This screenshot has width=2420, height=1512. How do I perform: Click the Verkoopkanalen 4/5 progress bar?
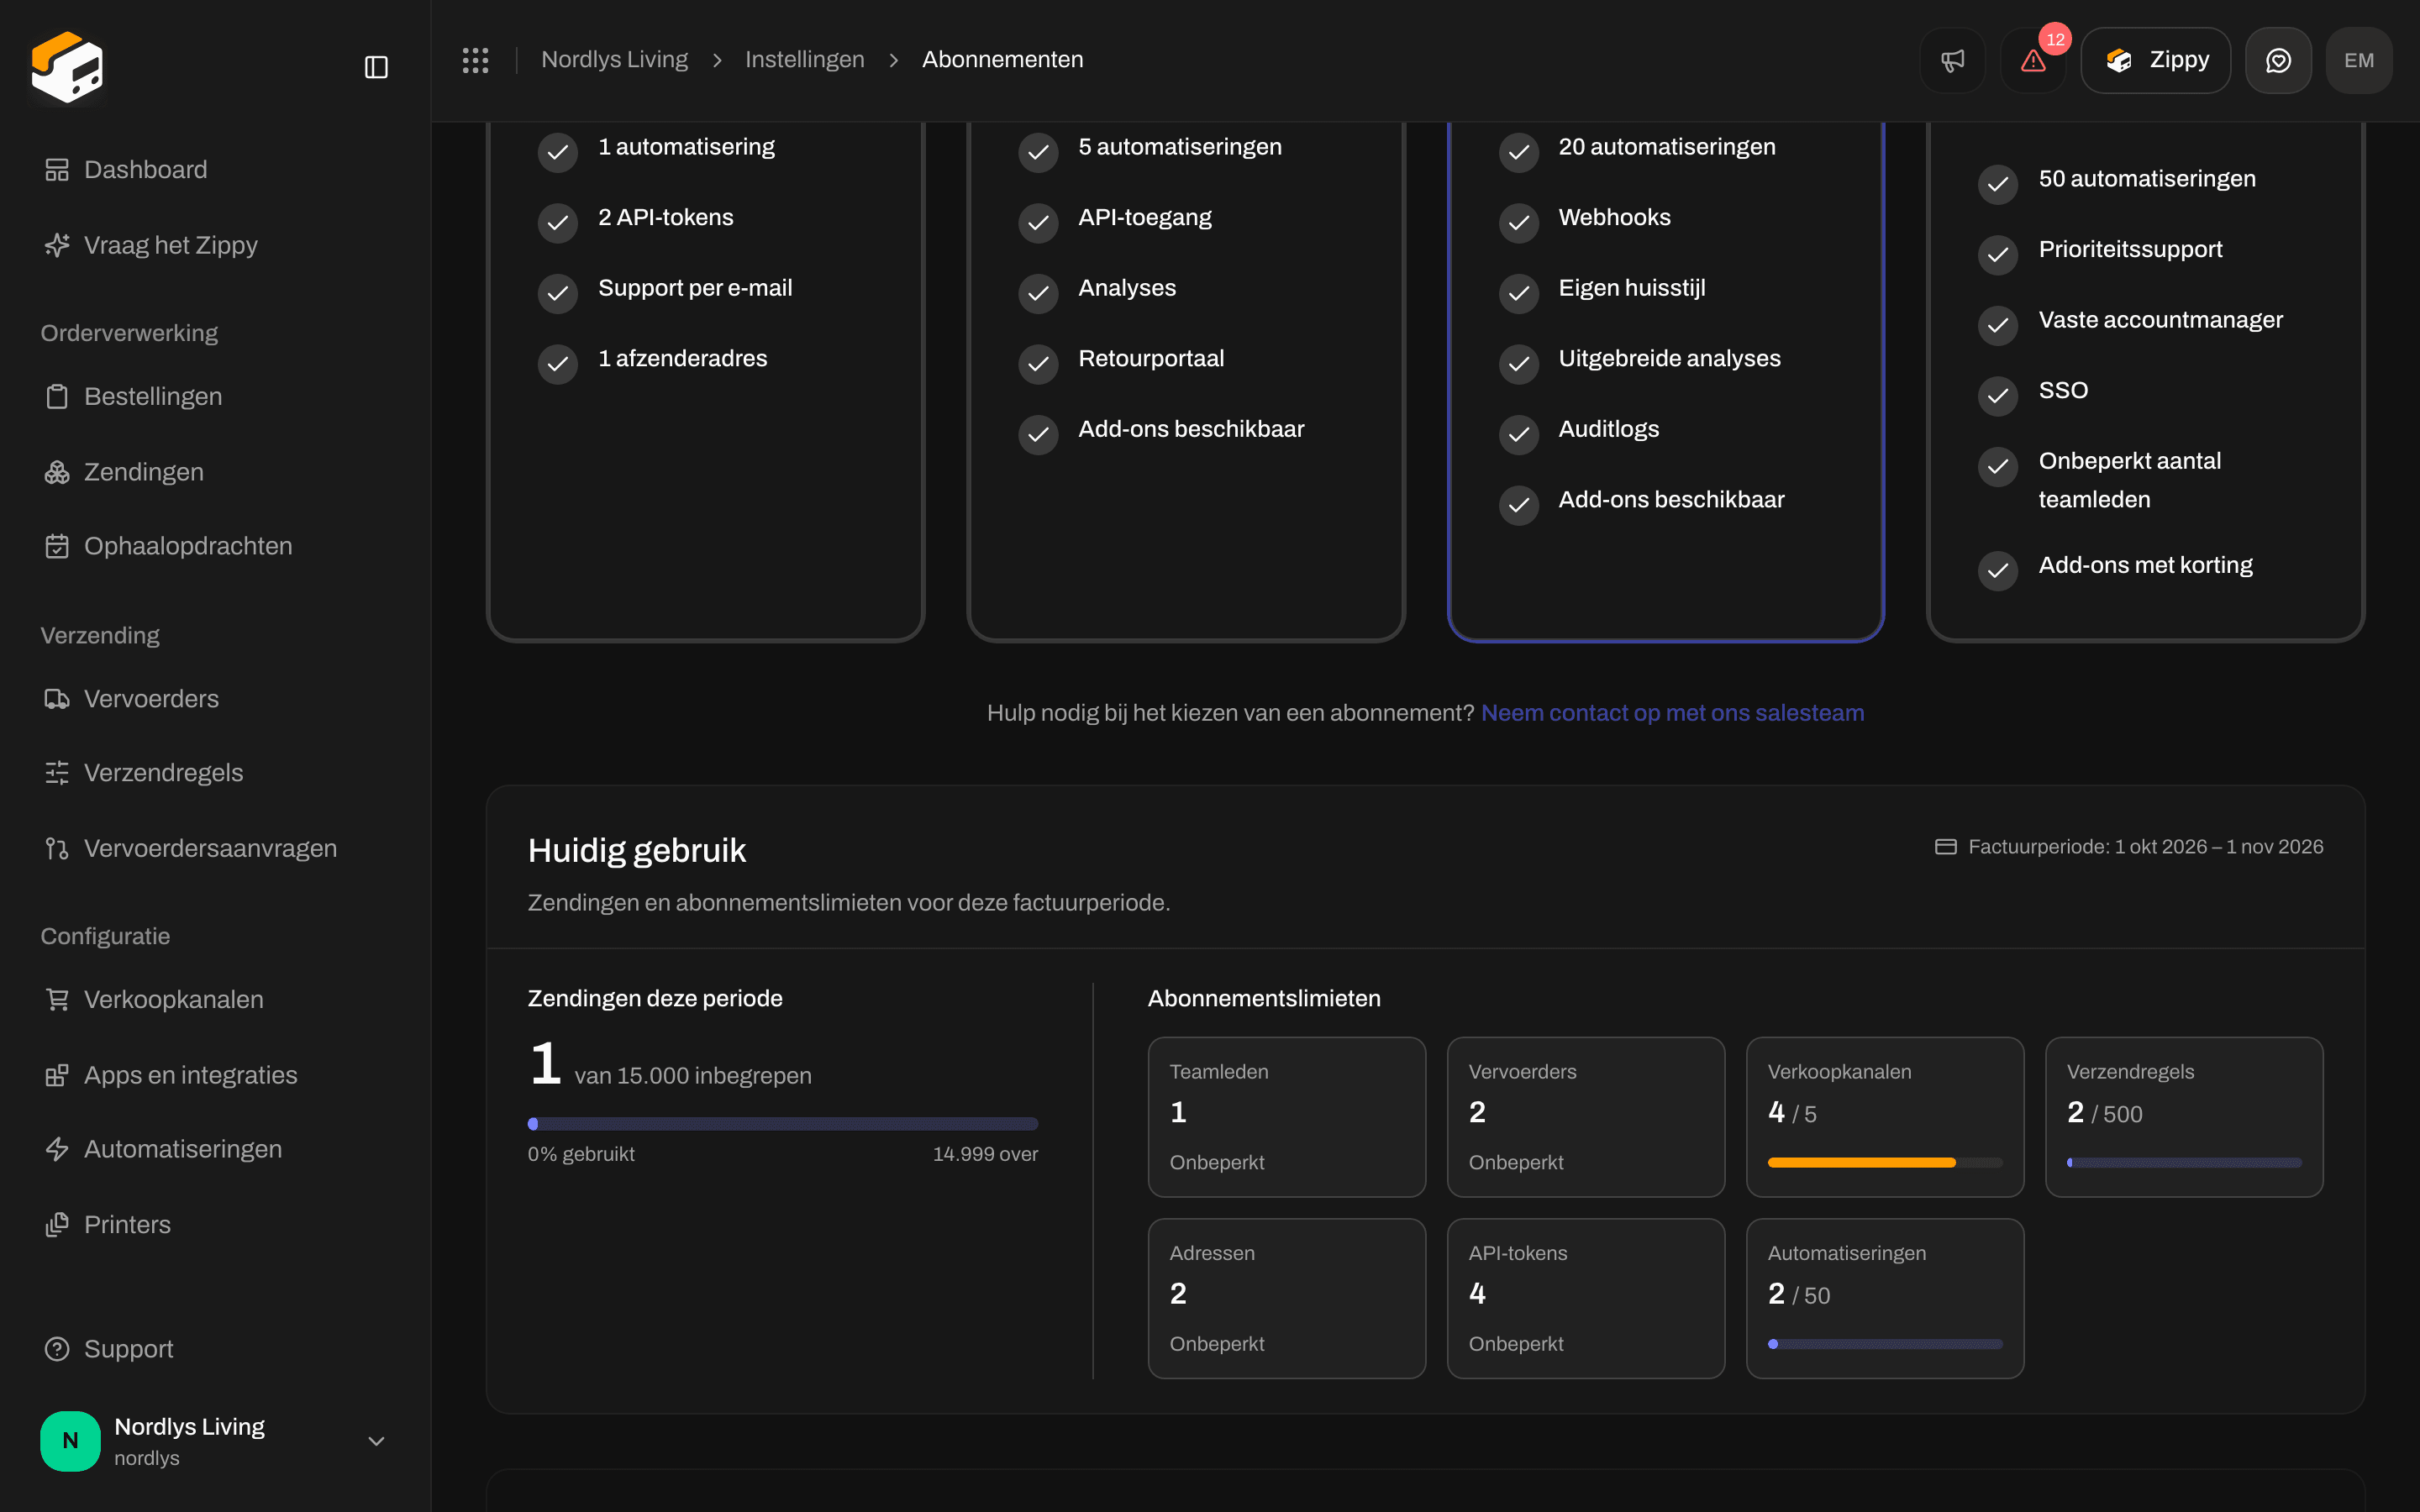(x=1884, y=1162)
